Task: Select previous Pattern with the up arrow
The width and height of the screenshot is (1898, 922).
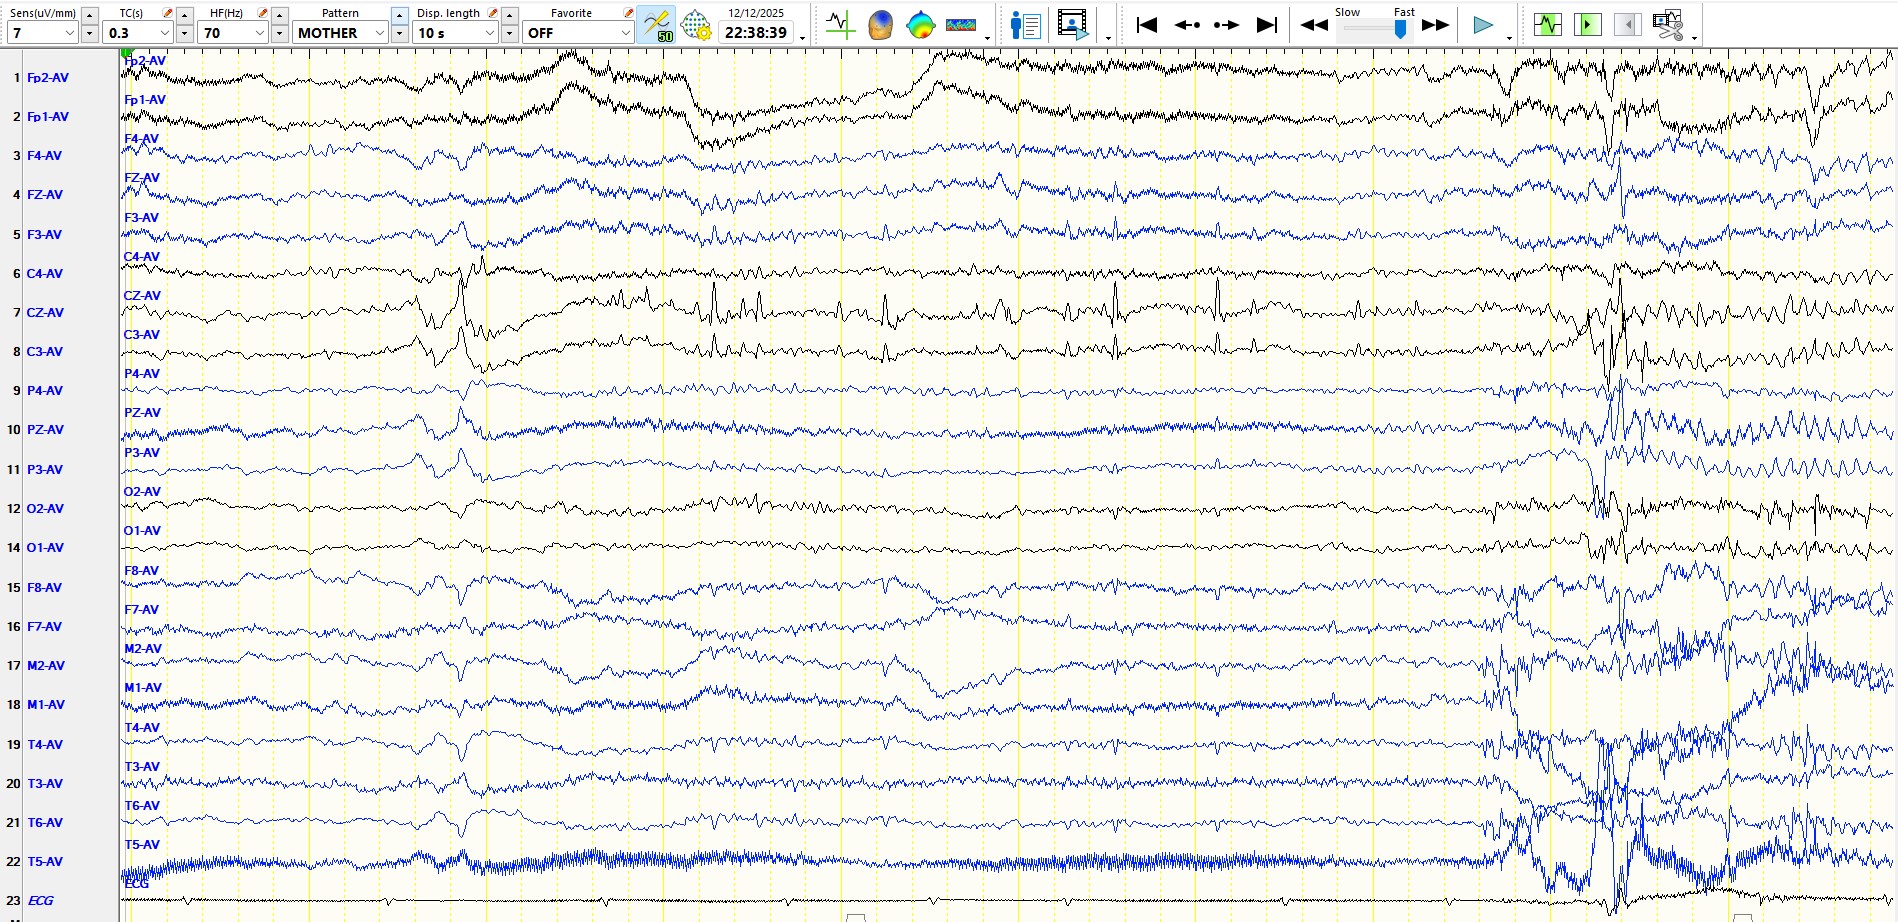Action: (x=400, y=15)
